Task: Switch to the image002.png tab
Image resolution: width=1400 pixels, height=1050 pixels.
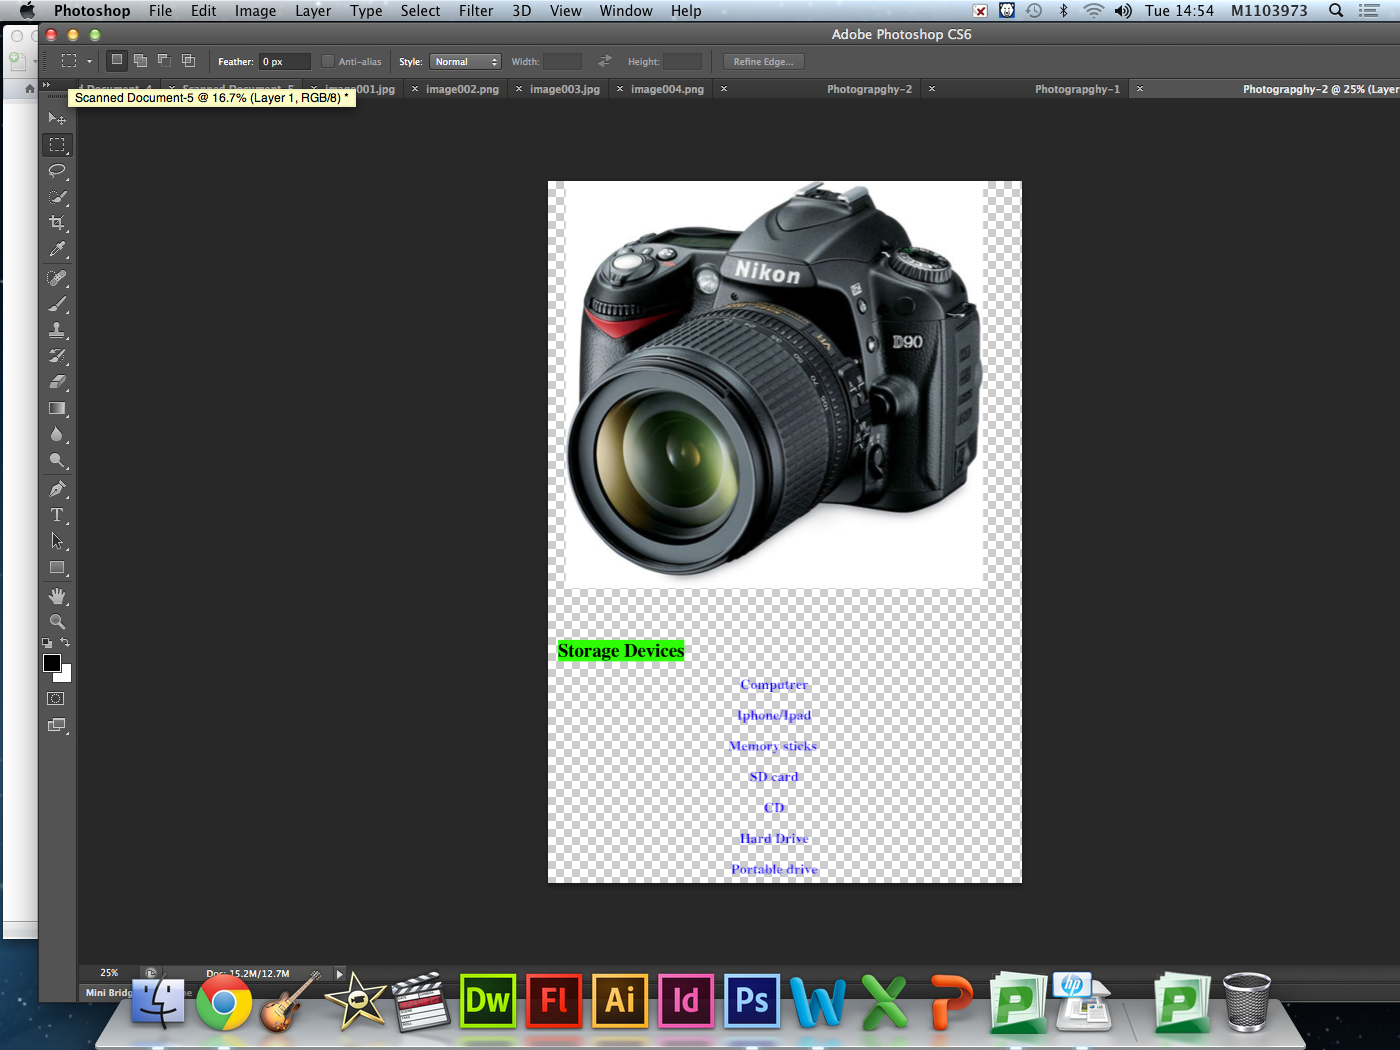Action: pyautogui.click(x=462, y=89)
